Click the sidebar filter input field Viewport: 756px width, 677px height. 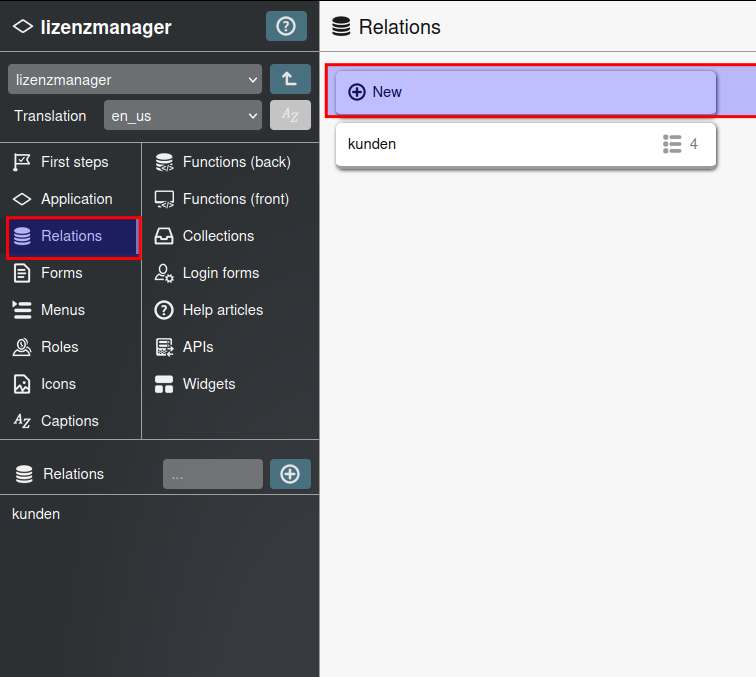coord(212,474)
